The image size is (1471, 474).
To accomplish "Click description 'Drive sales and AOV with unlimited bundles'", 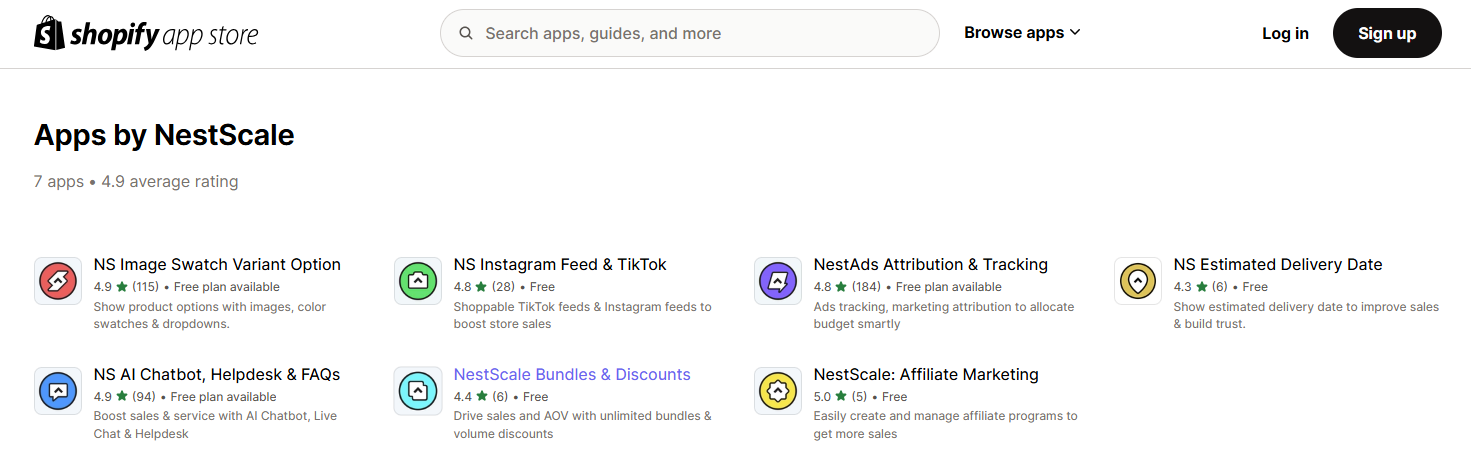I will [x=582, y=425].
